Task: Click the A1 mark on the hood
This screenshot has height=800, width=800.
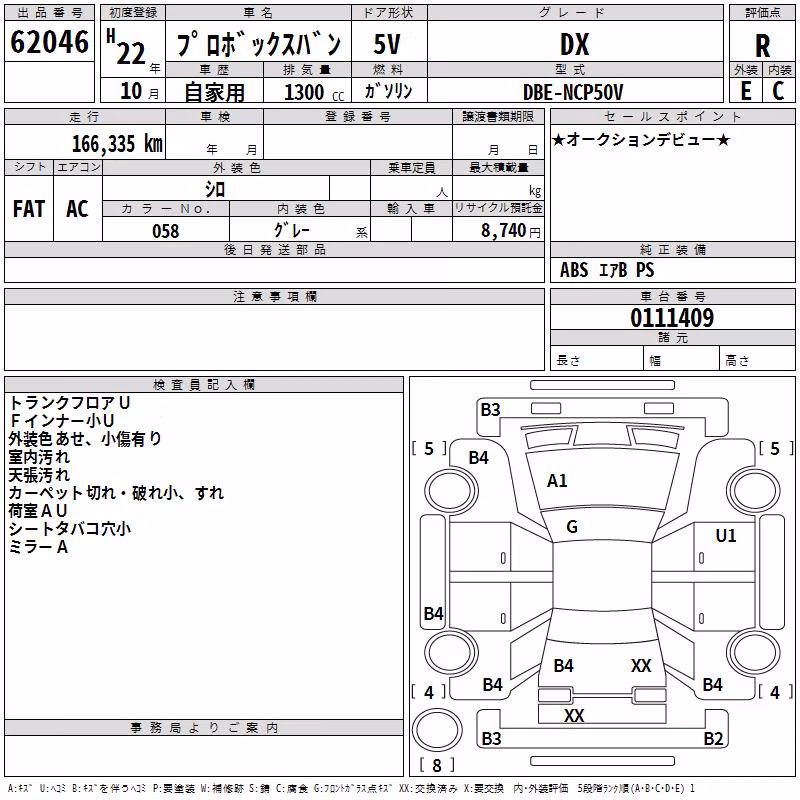Action: tap(557, 481)
